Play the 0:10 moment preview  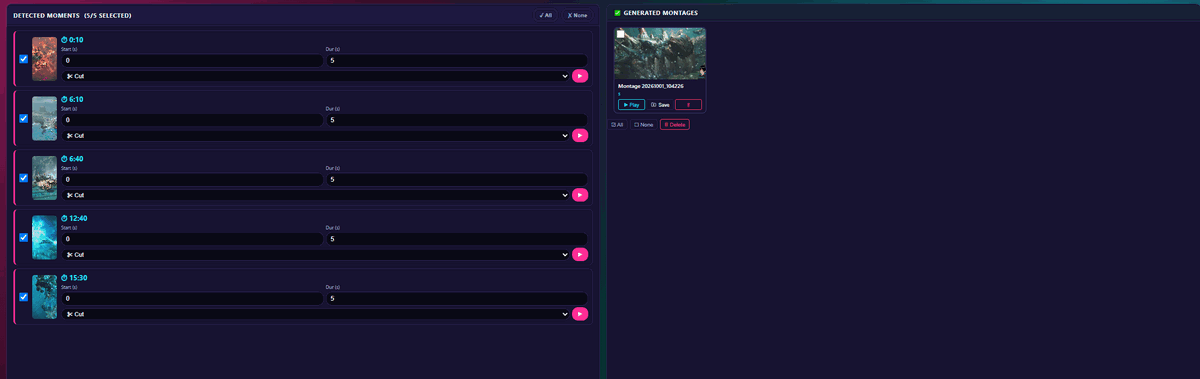pos(580,76)
